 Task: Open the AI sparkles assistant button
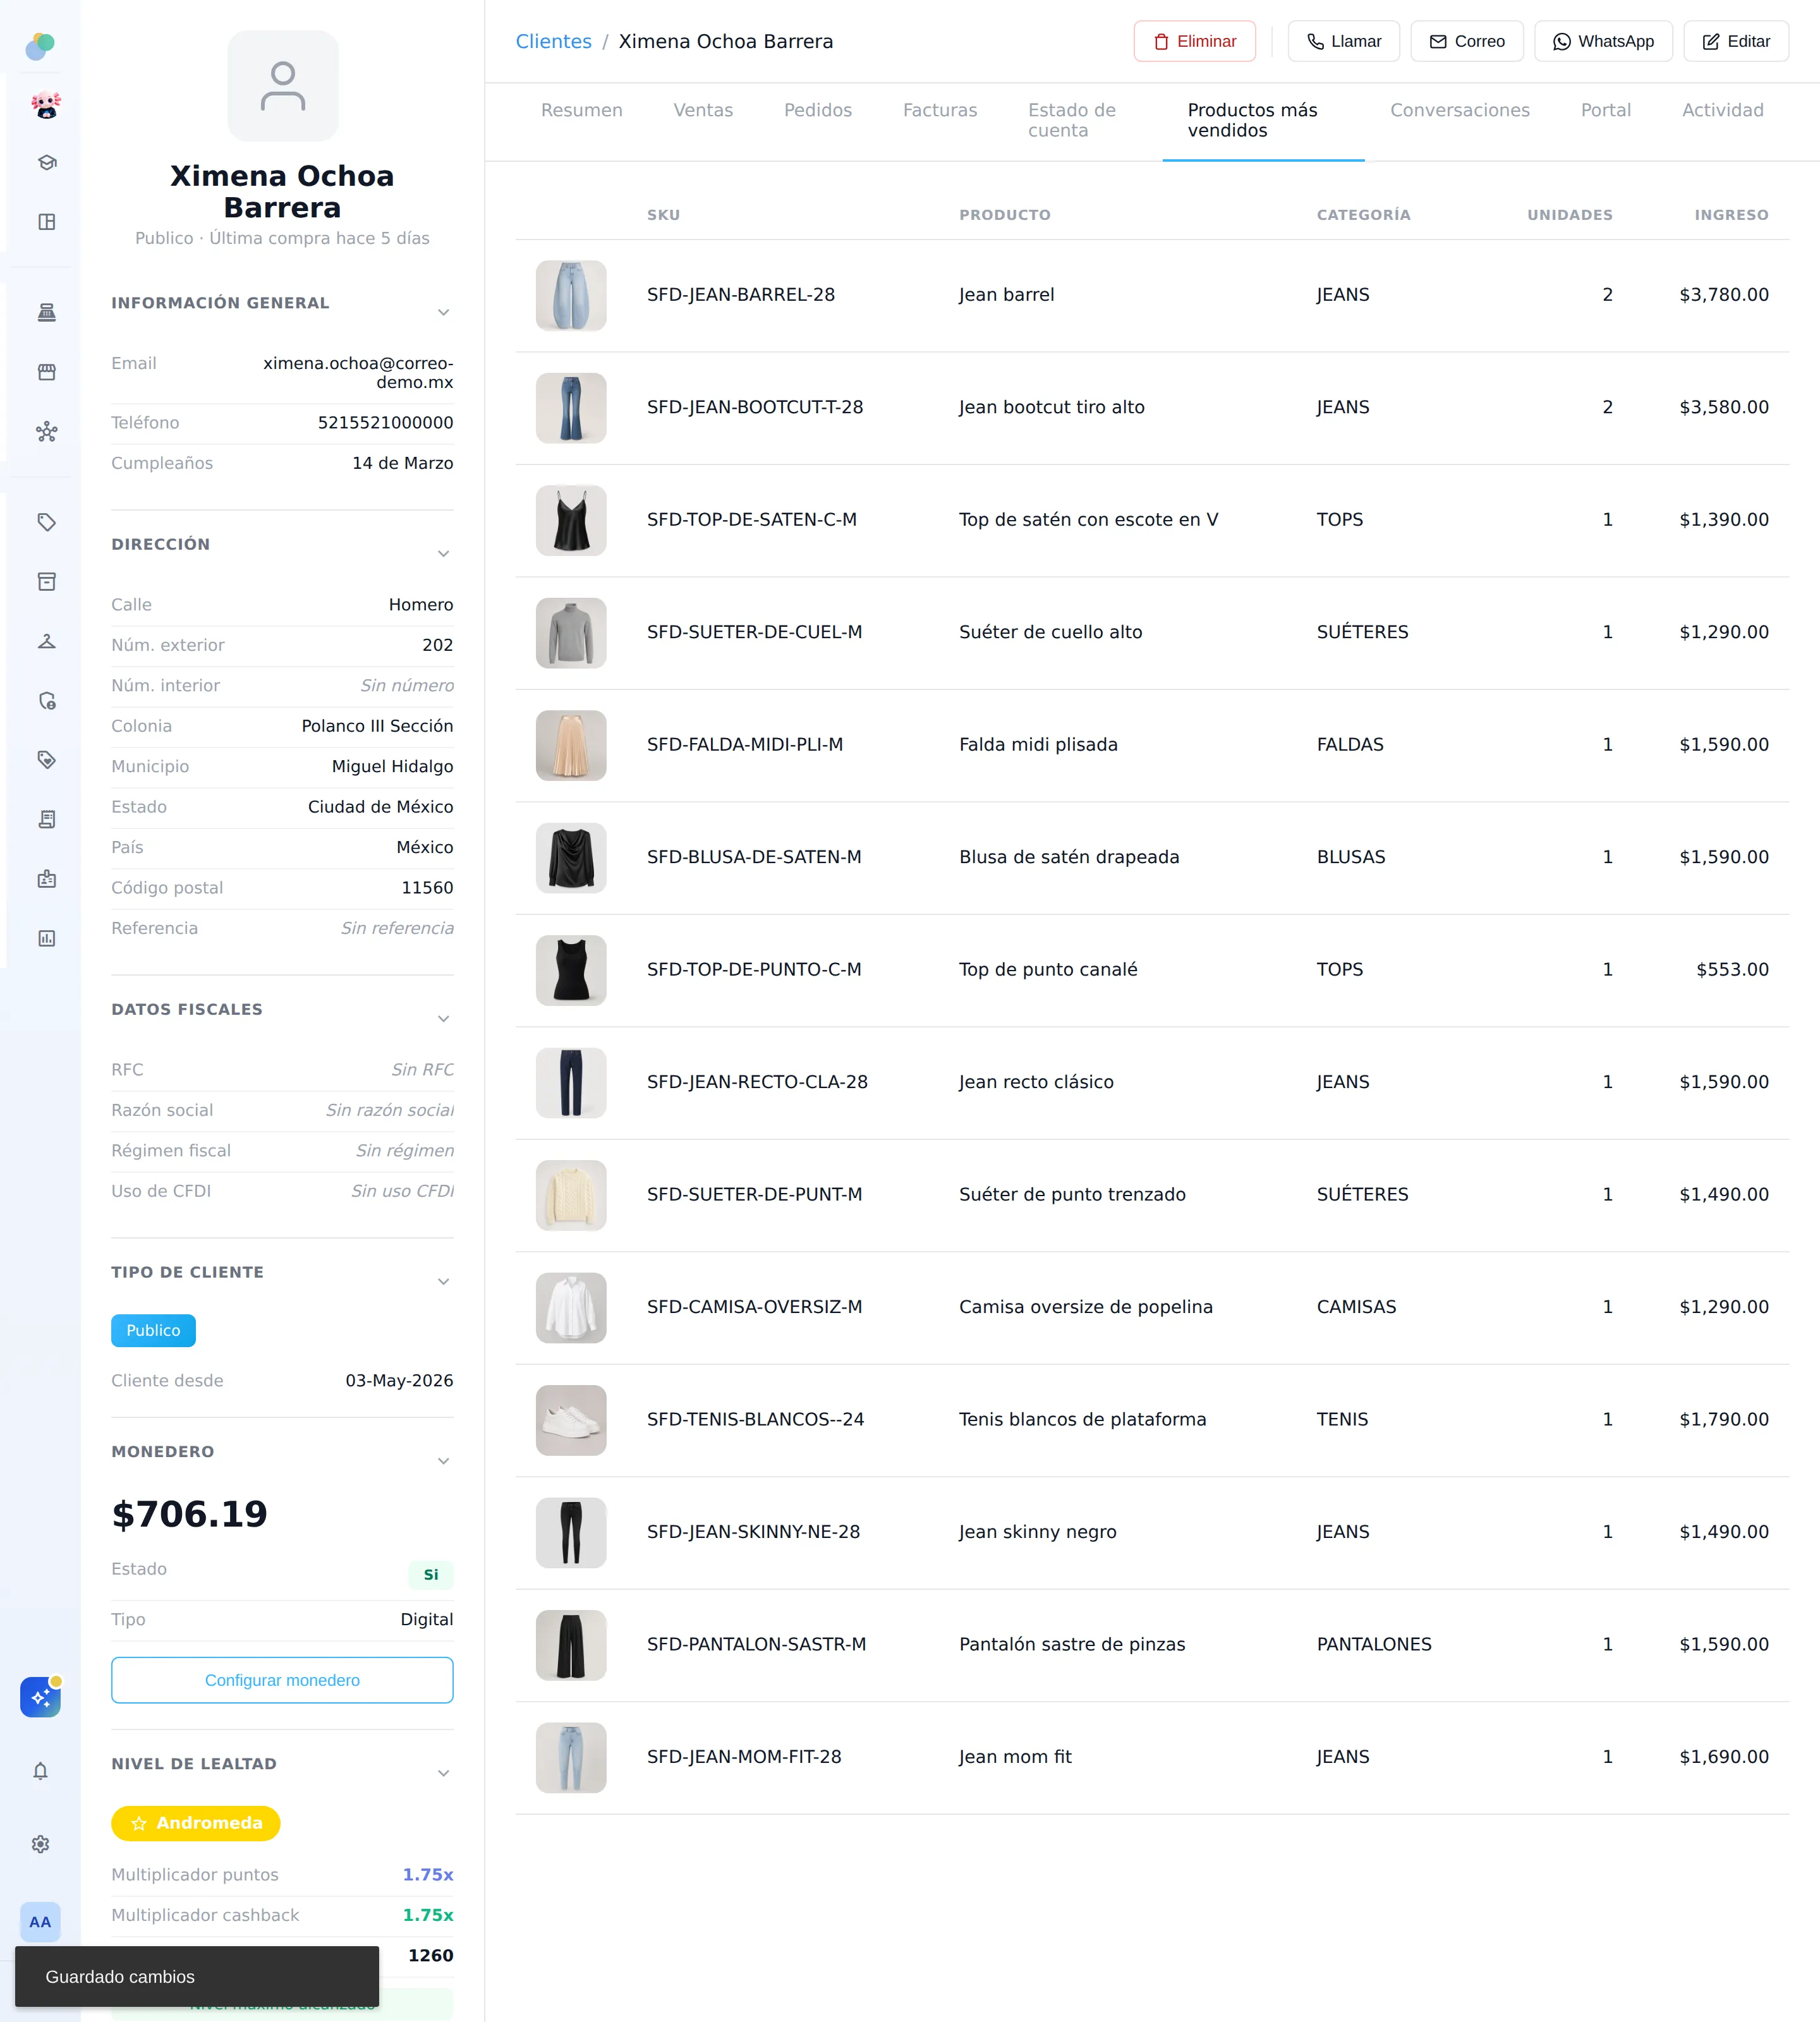pos(40,1697)
